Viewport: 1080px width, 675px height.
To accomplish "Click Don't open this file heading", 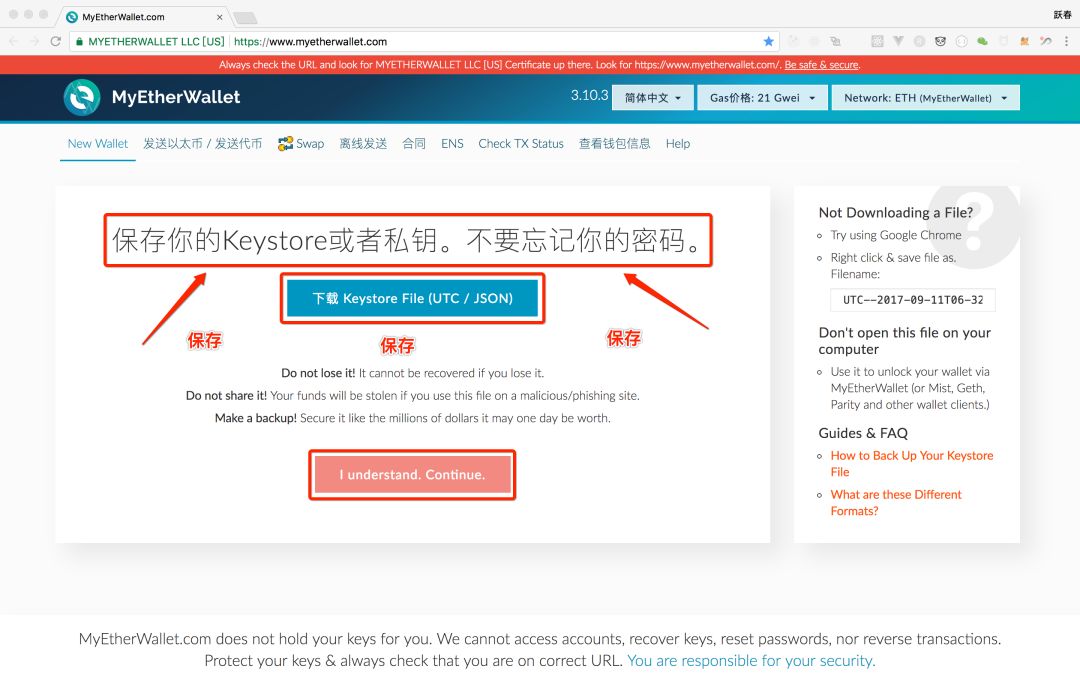I will click(x=904, y=341).
